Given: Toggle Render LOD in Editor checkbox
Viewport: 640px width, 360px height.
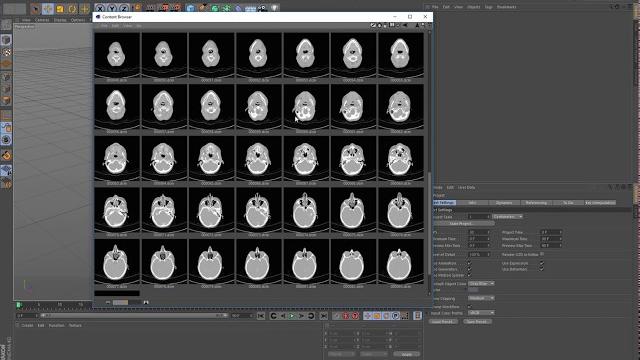Looking at the screenshot, I should (542, 254).
